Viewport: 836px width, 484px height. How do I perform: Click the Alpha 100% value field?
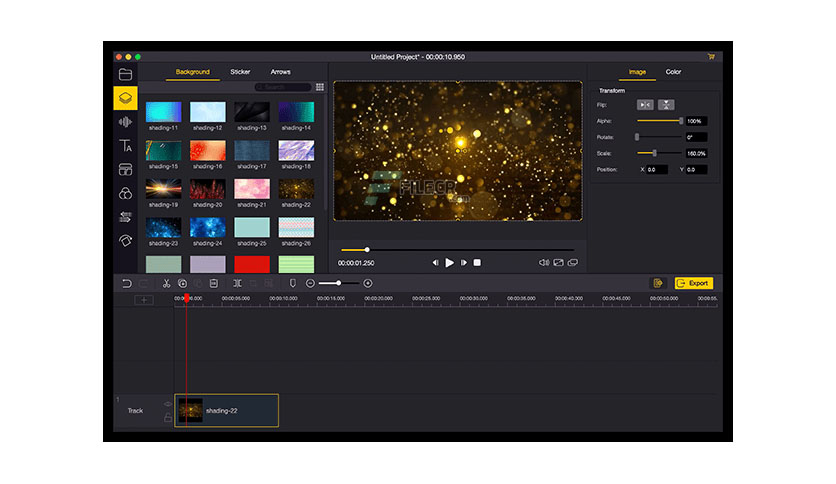click(696, 121)
